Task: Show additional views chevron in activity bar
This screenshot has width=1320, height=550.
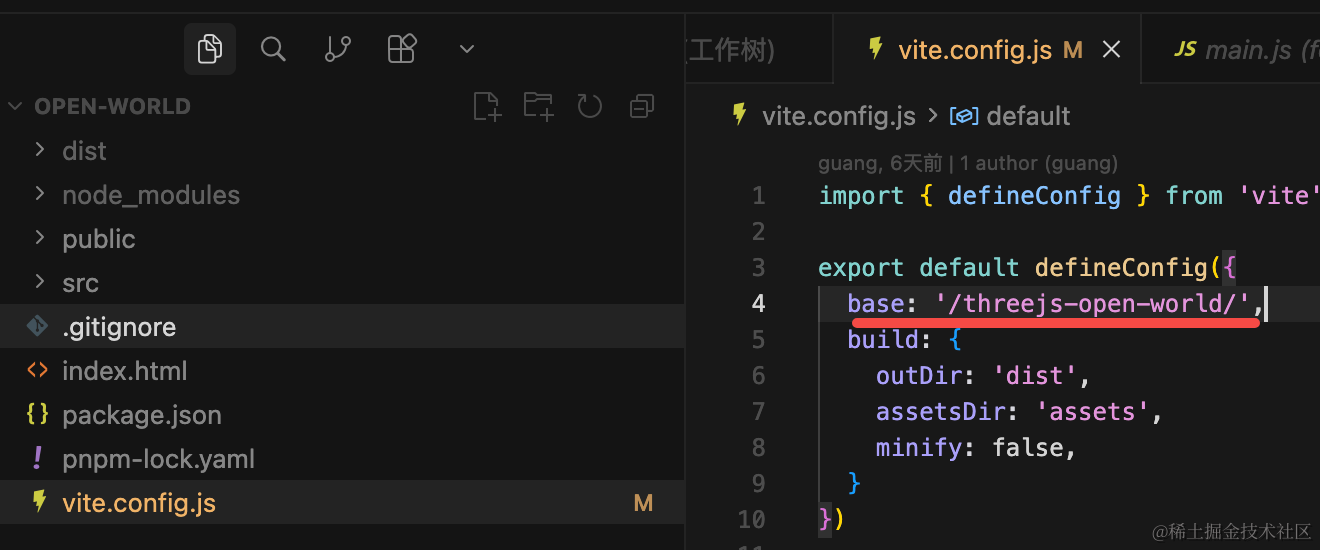Action: tap(466, 49)
